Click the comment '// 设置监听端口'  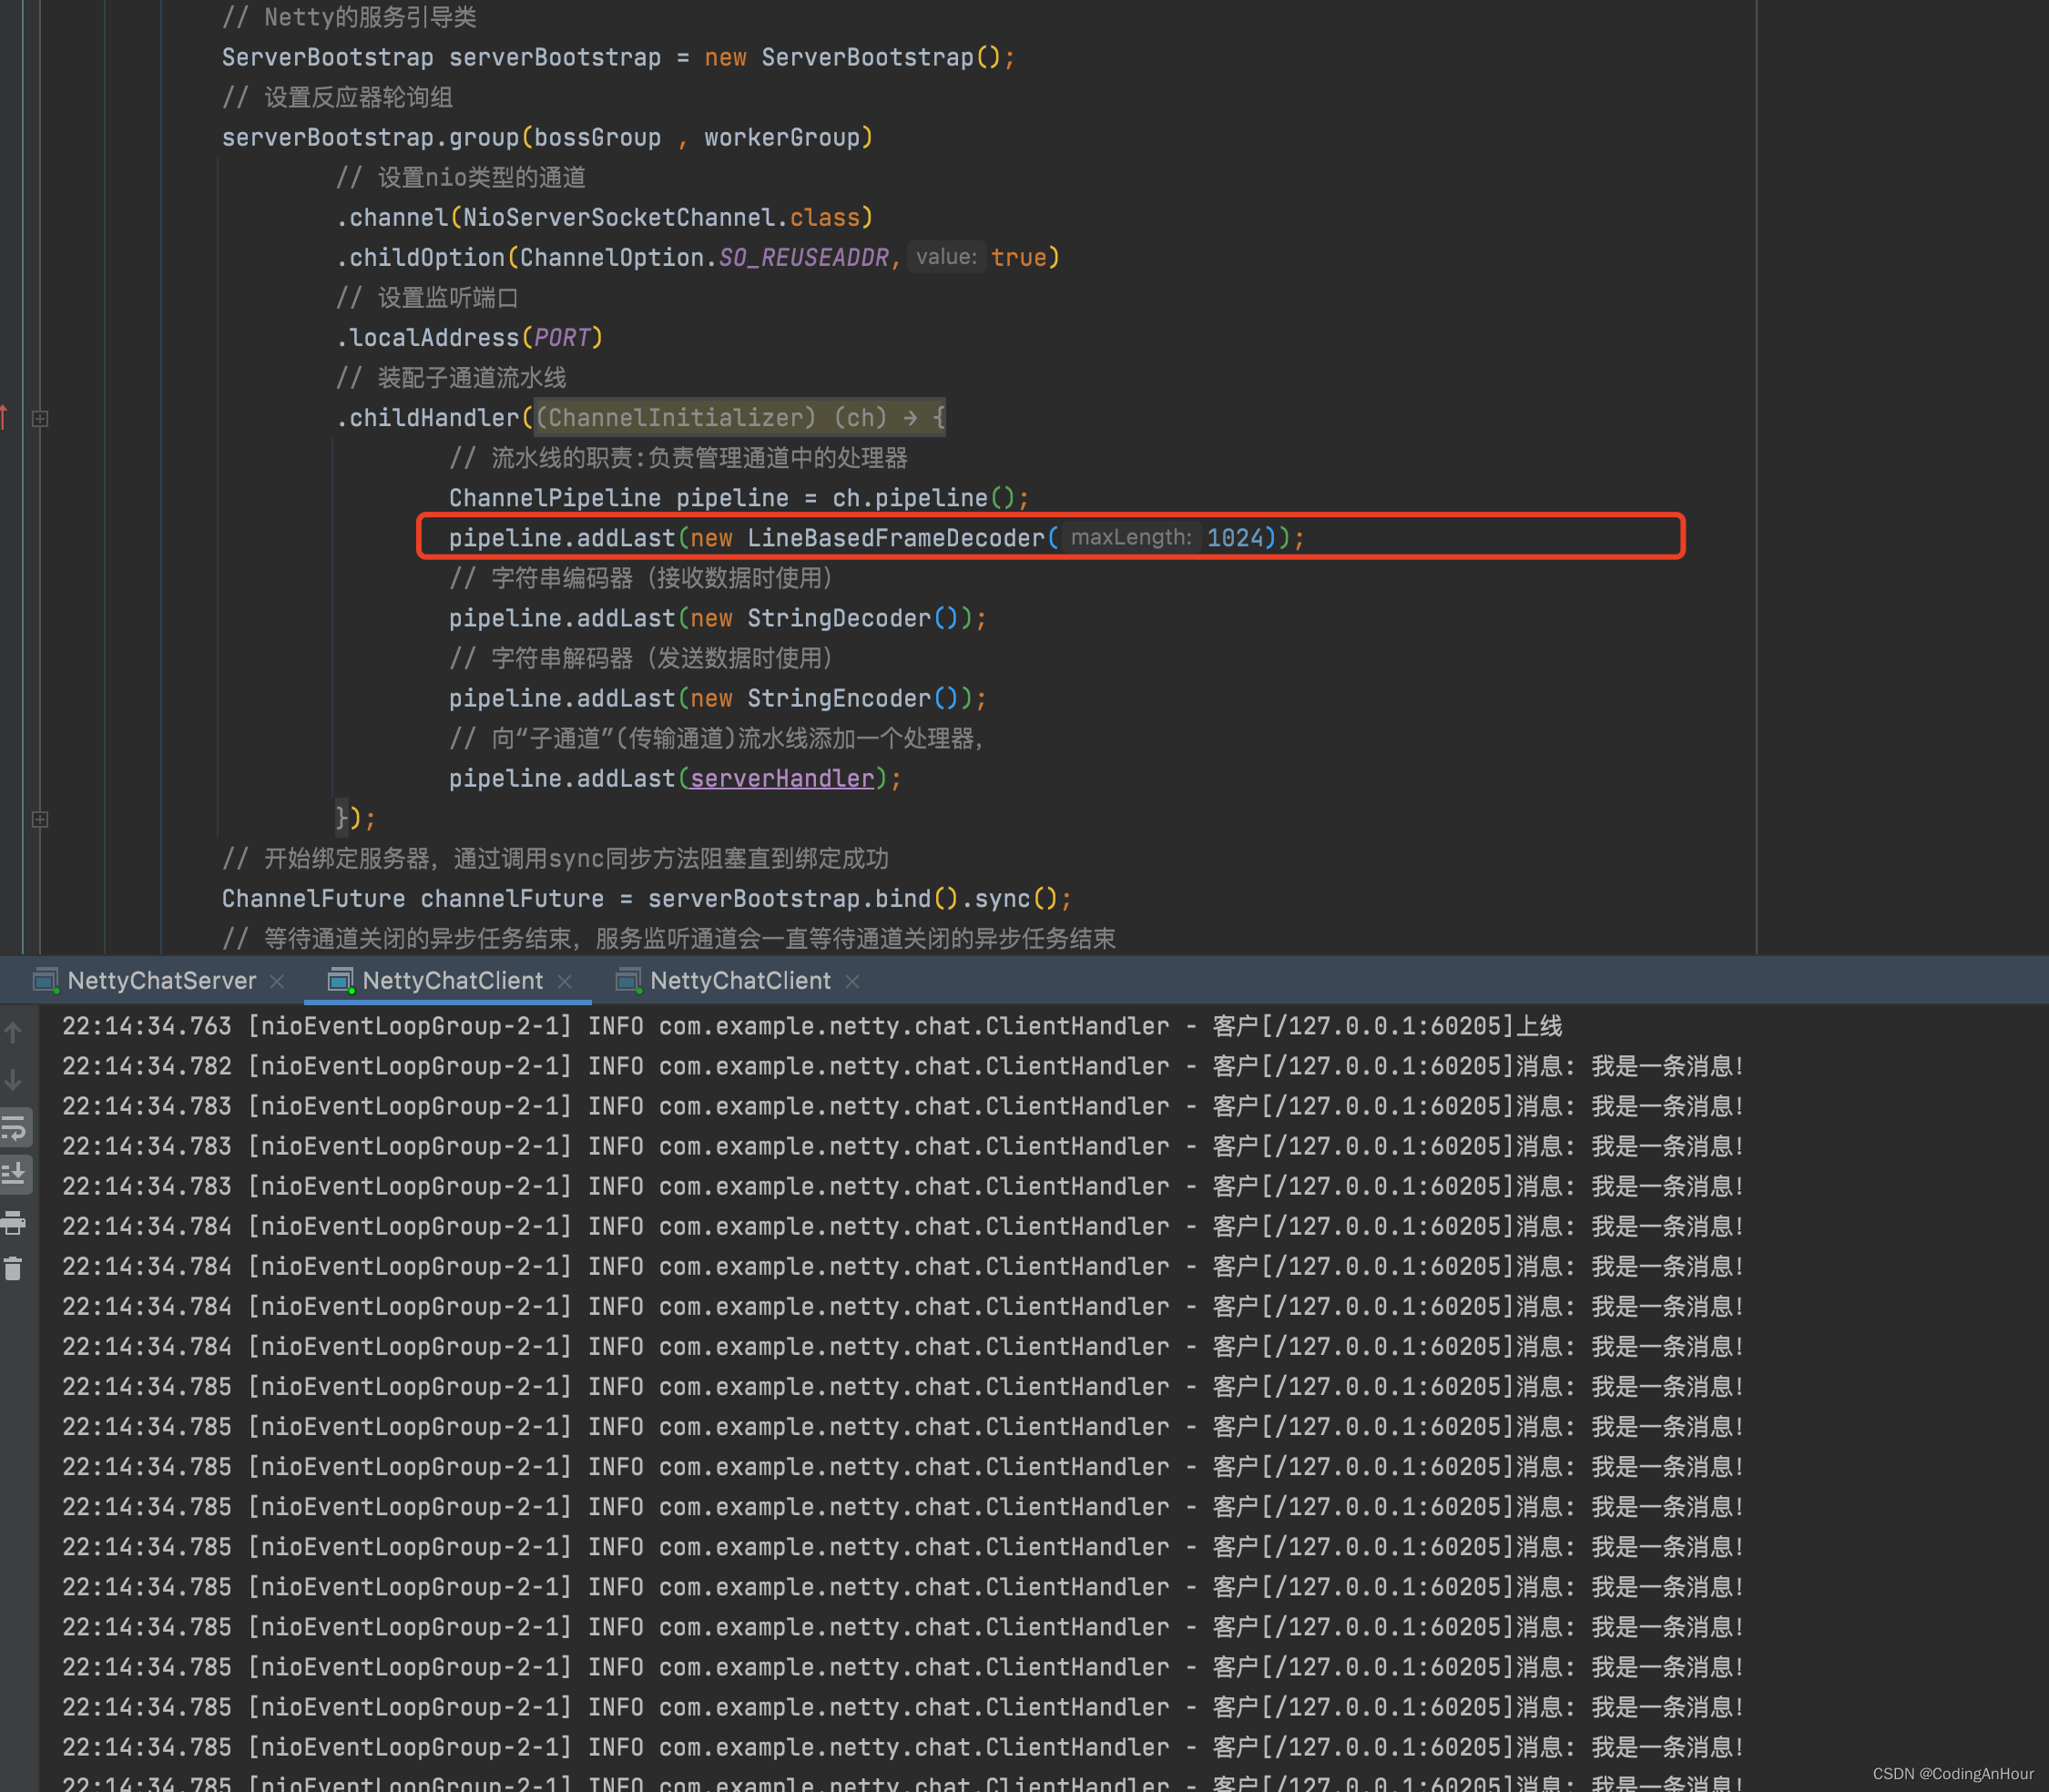pyautogui.click(x=427, y=297)
